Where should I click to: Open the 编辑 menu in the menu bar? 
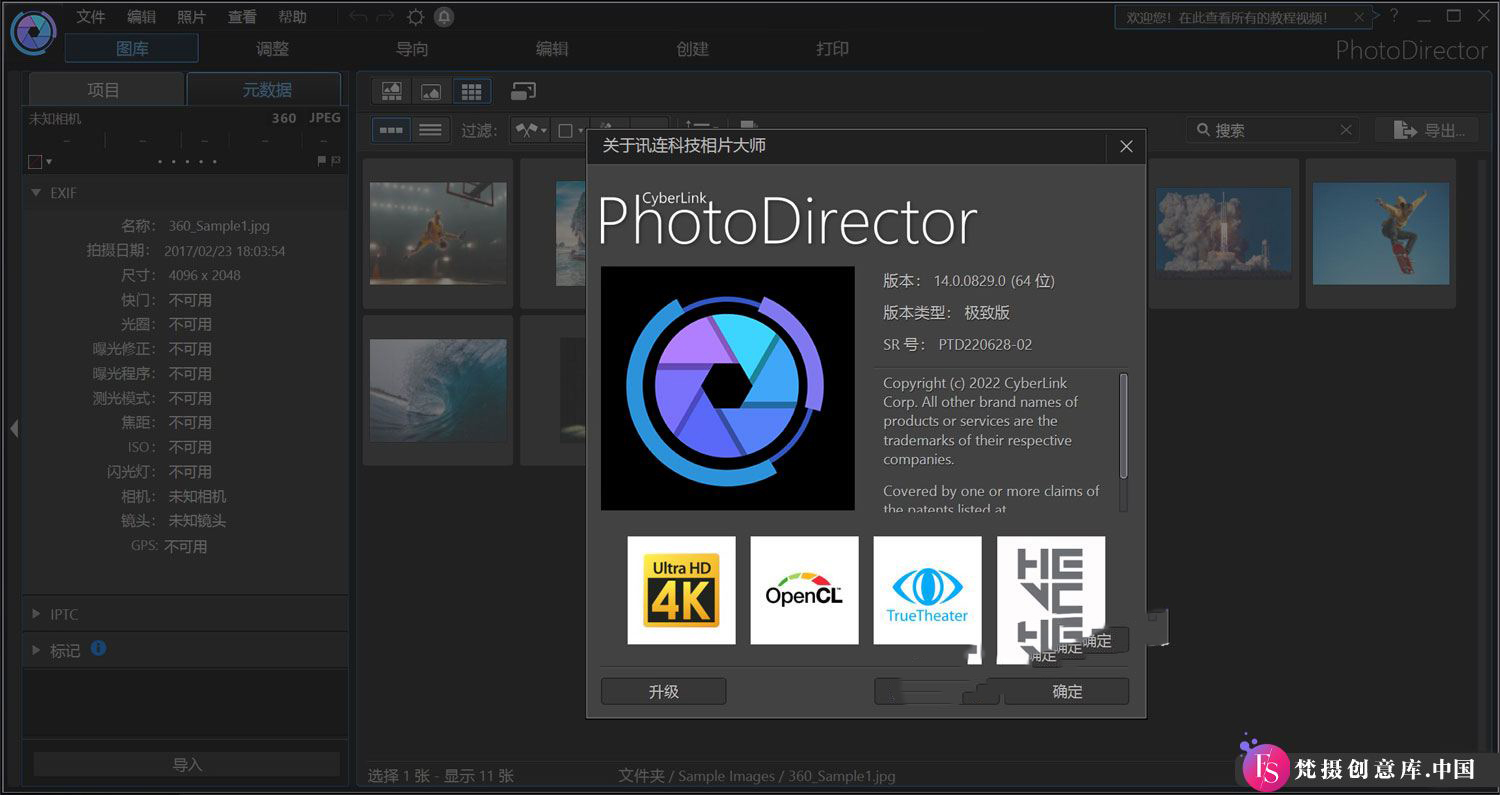click(x=141, y=17)
